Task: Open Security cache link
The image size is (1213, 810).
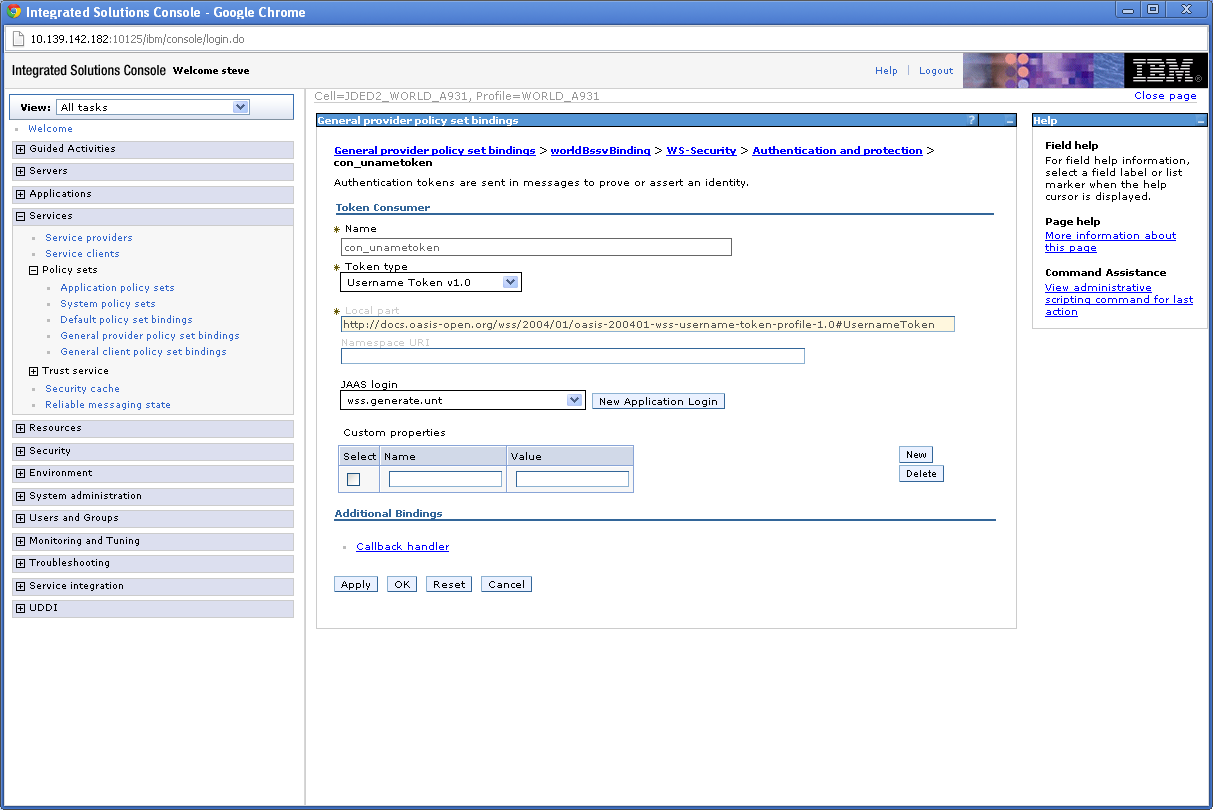Action: [82, 389]
